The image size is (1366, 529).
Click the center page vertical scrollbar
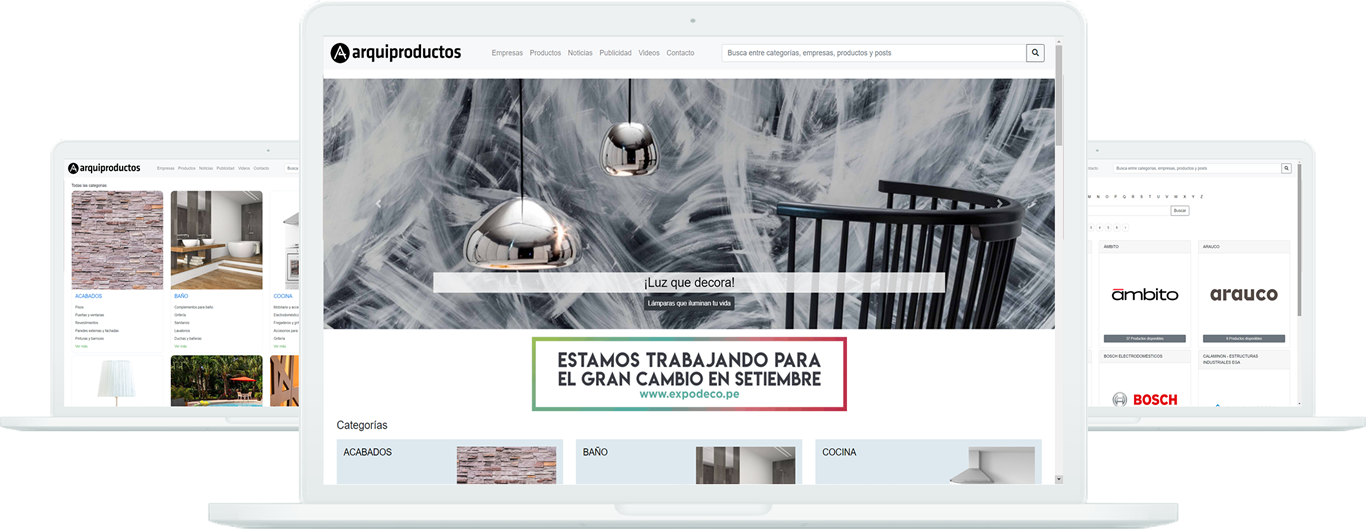(1059, 100)
